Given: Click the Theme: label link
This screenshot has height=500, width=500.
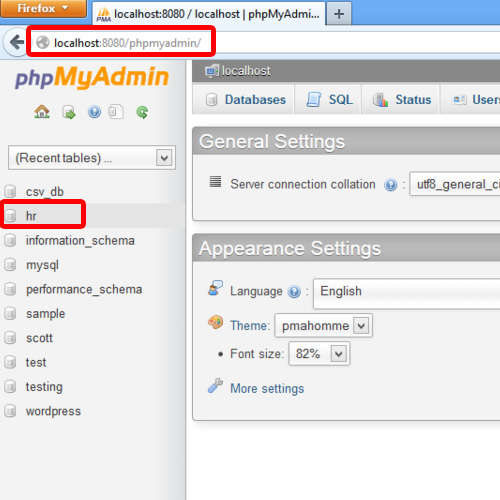Looking at the screenshot, I should (x=250, y=325).
